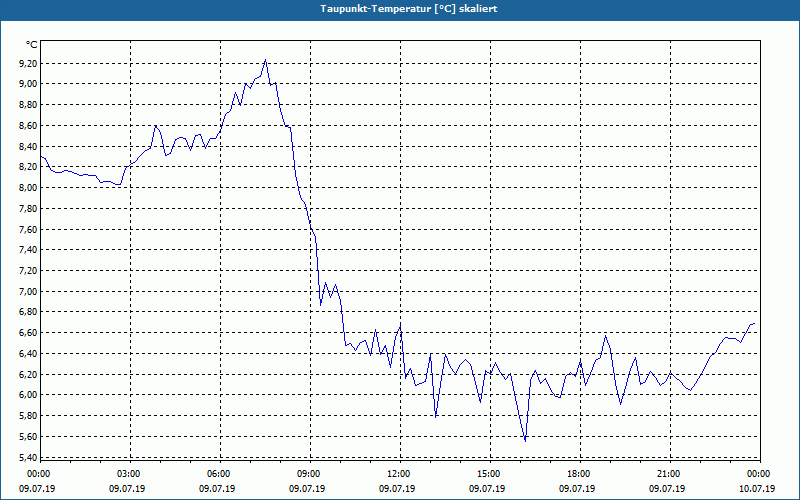The height and width of the screenshot is (500, 800).
Task: Click the 09.07.19 date under 15:00
Action: pos(487,489)
